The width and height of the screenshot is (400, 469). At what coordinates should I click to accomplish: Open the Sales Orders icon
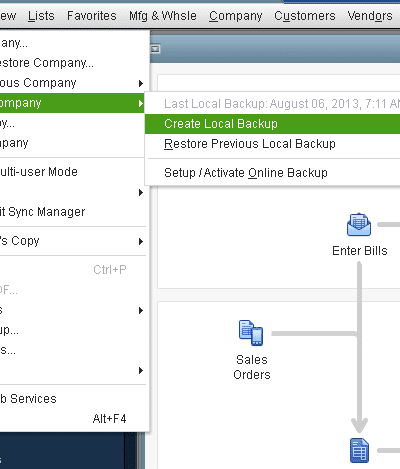point(251,333)
